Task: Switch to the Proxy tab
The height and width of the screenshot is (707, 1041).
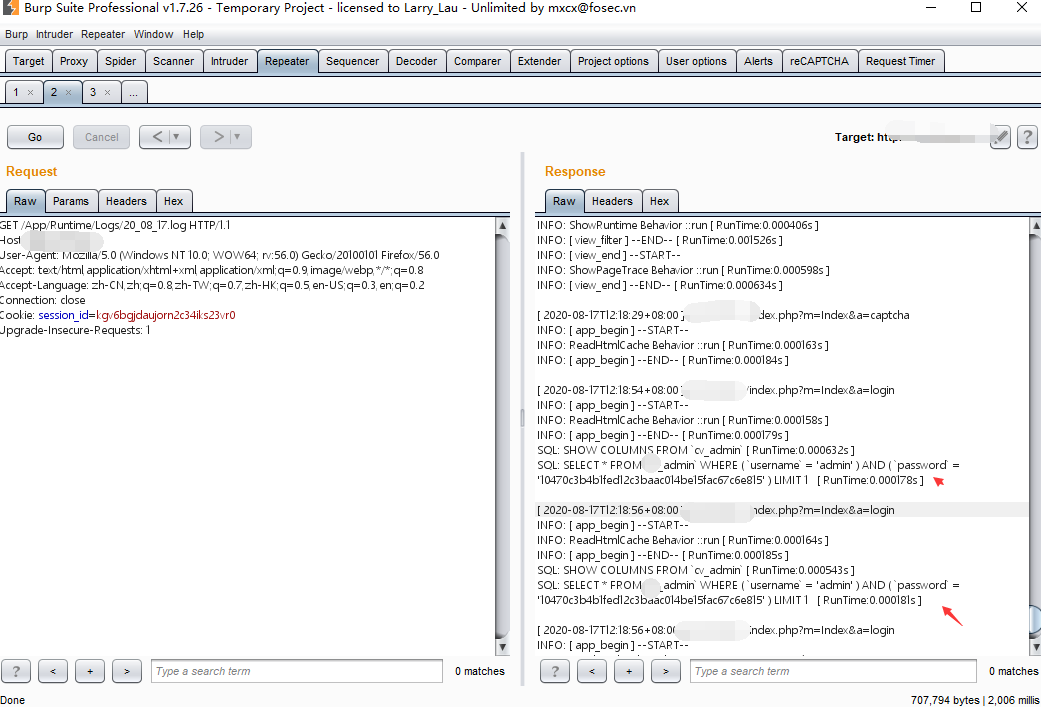Action: point(74,61)
